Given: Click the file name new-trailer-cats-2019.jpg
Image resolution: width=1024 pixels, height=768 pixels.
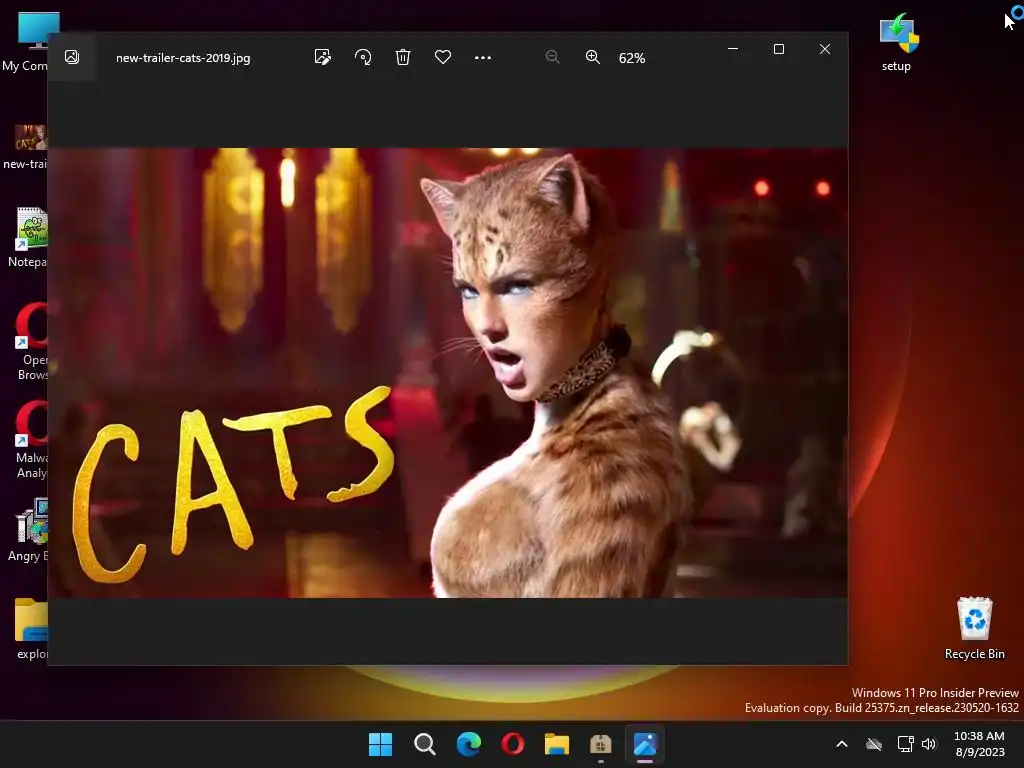Looking at the screenshot, I should 183,57.
